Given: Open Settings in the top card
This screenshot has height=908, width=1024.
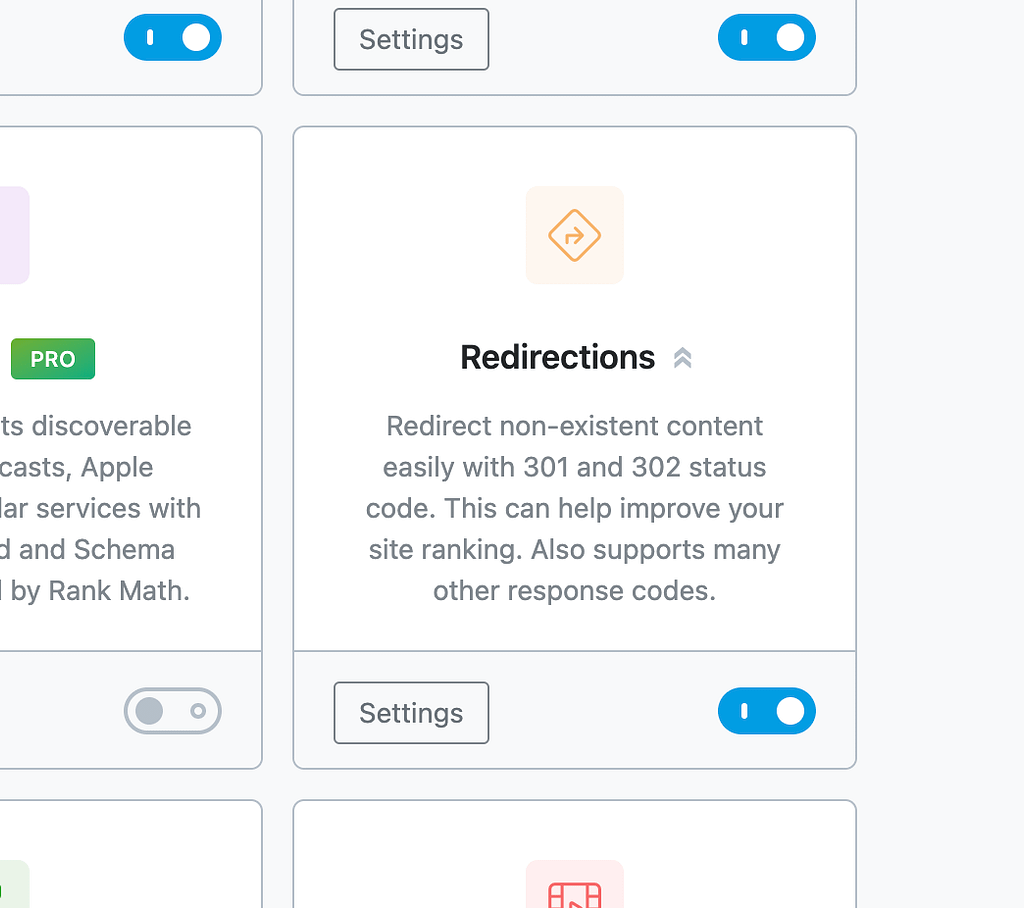Looking at the screenshot, I should coord(411,40).
